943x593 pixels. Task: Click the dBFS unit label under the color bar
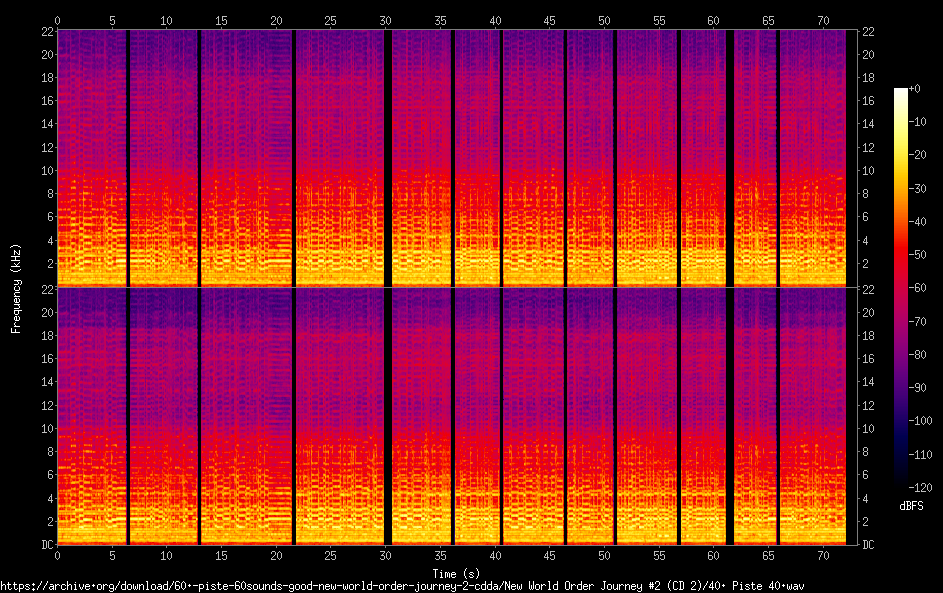[911, 506]
